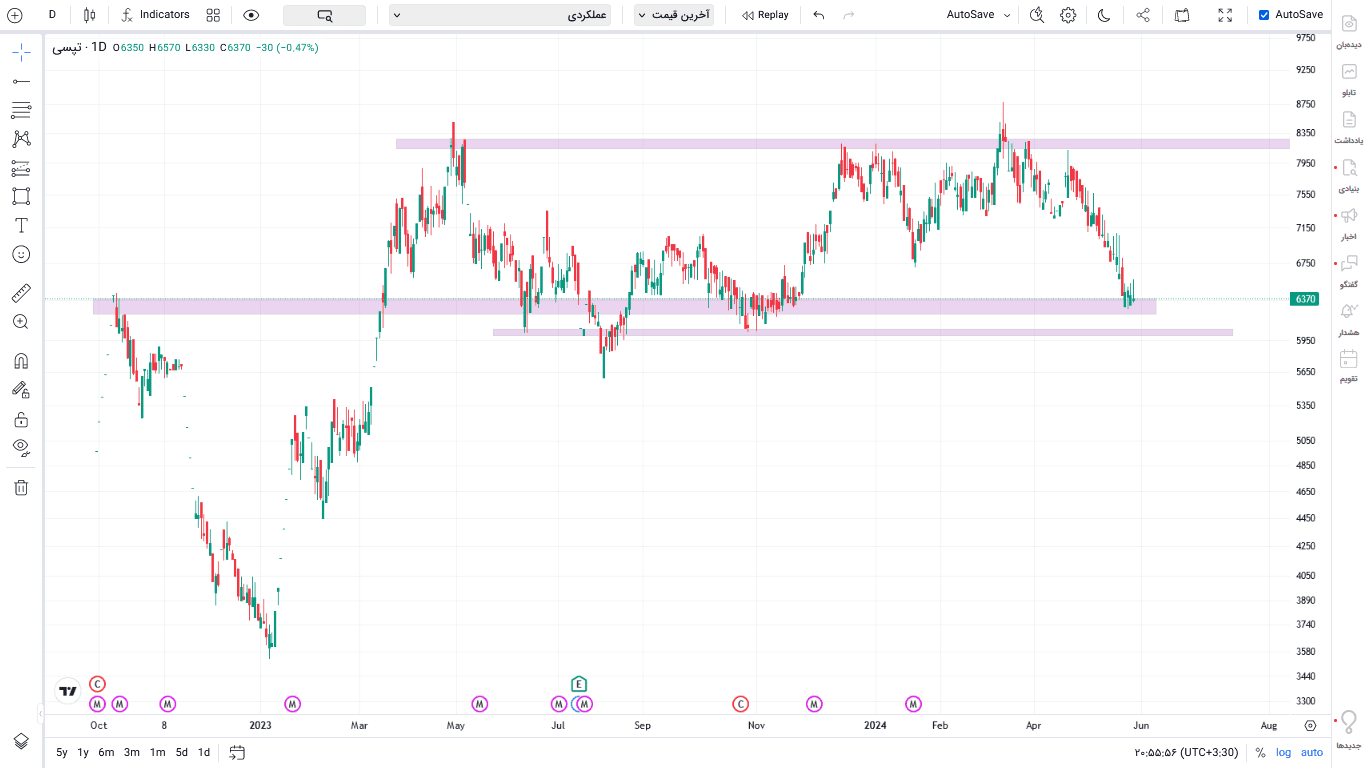1366x768 pixels.
Task: Open the candlestick chart style menu
Action: pyautogui.click(x=90, y=15)
